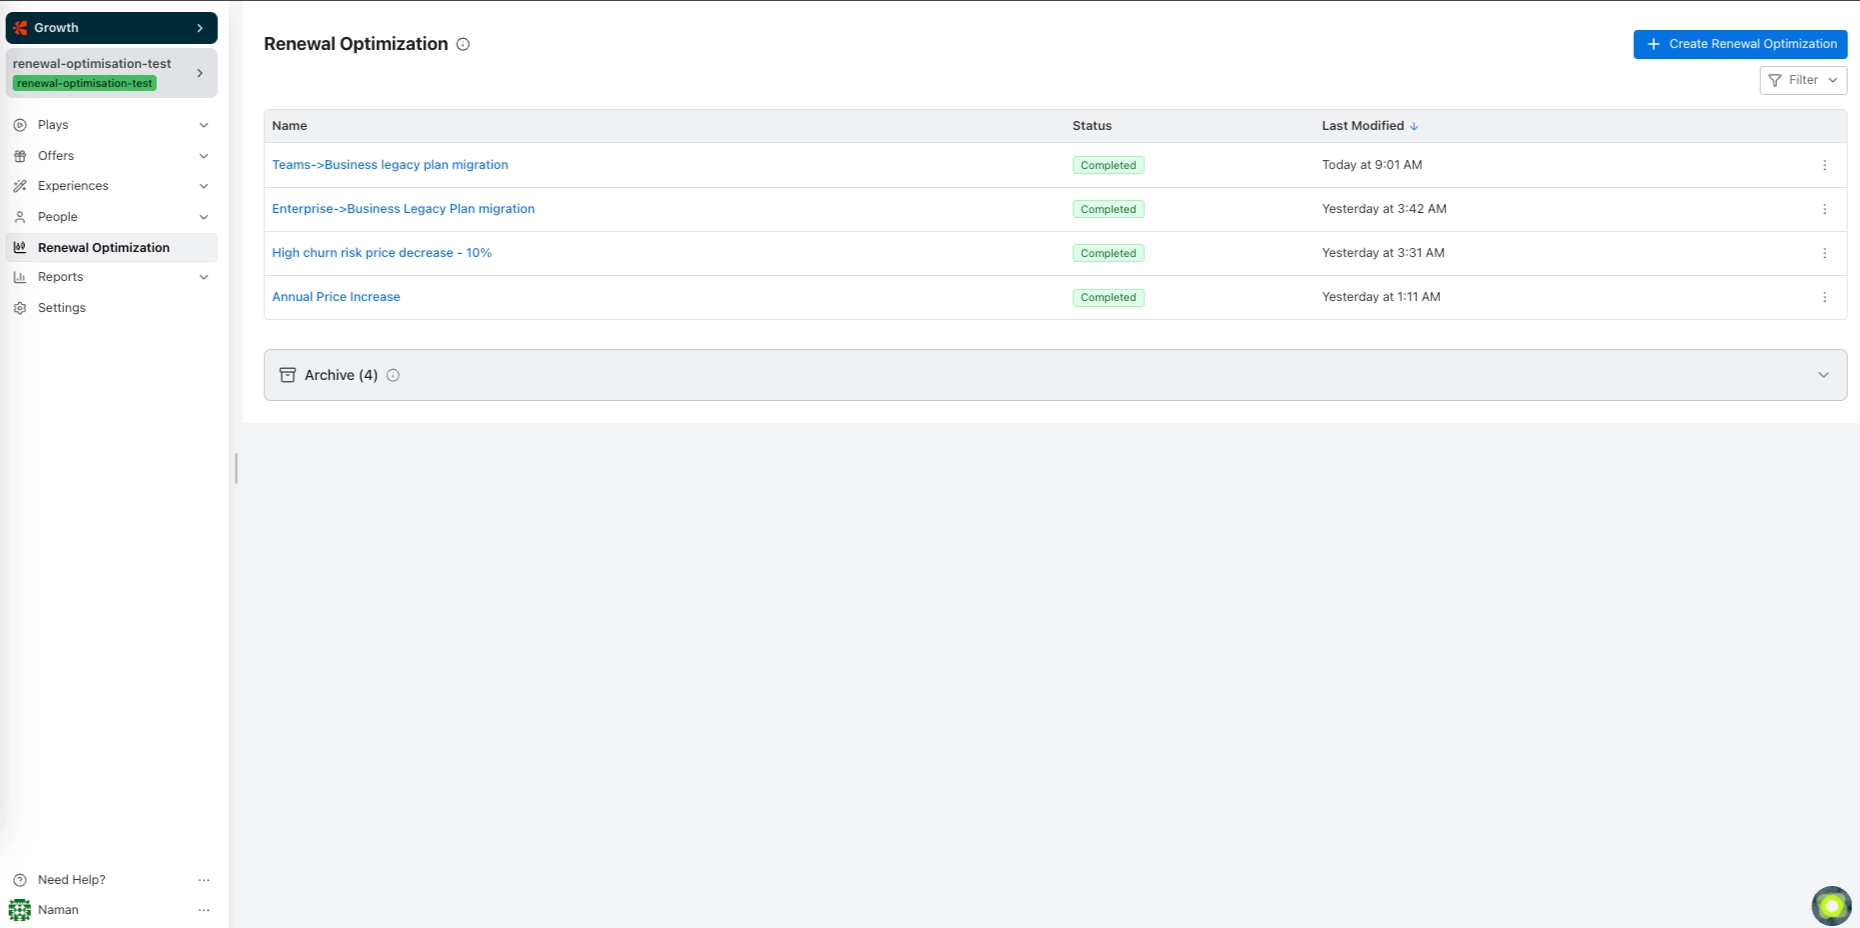The height and width of the screenshot is (928, 1860).
Task: Click the Growth app logo icon
Action: click(20, 28)
